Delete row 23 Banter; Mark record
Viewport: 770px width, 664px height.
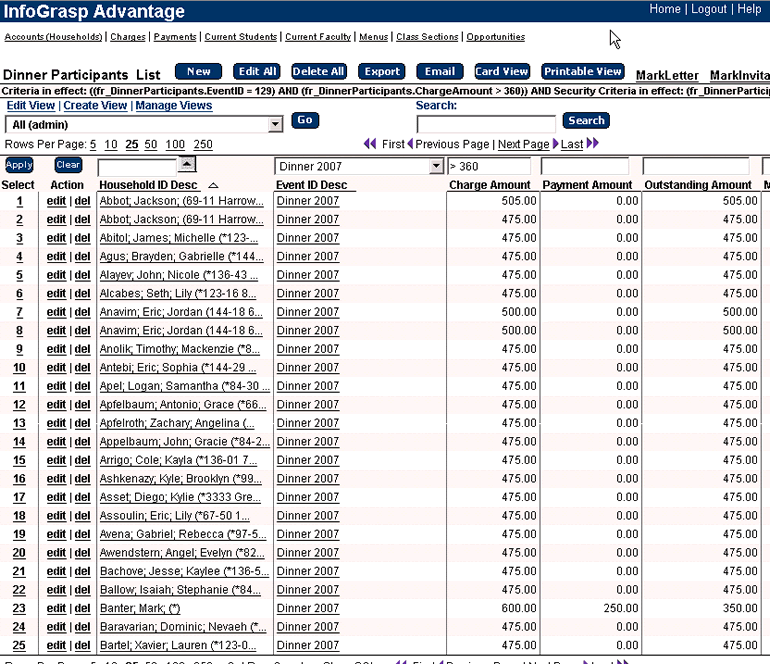82,609
